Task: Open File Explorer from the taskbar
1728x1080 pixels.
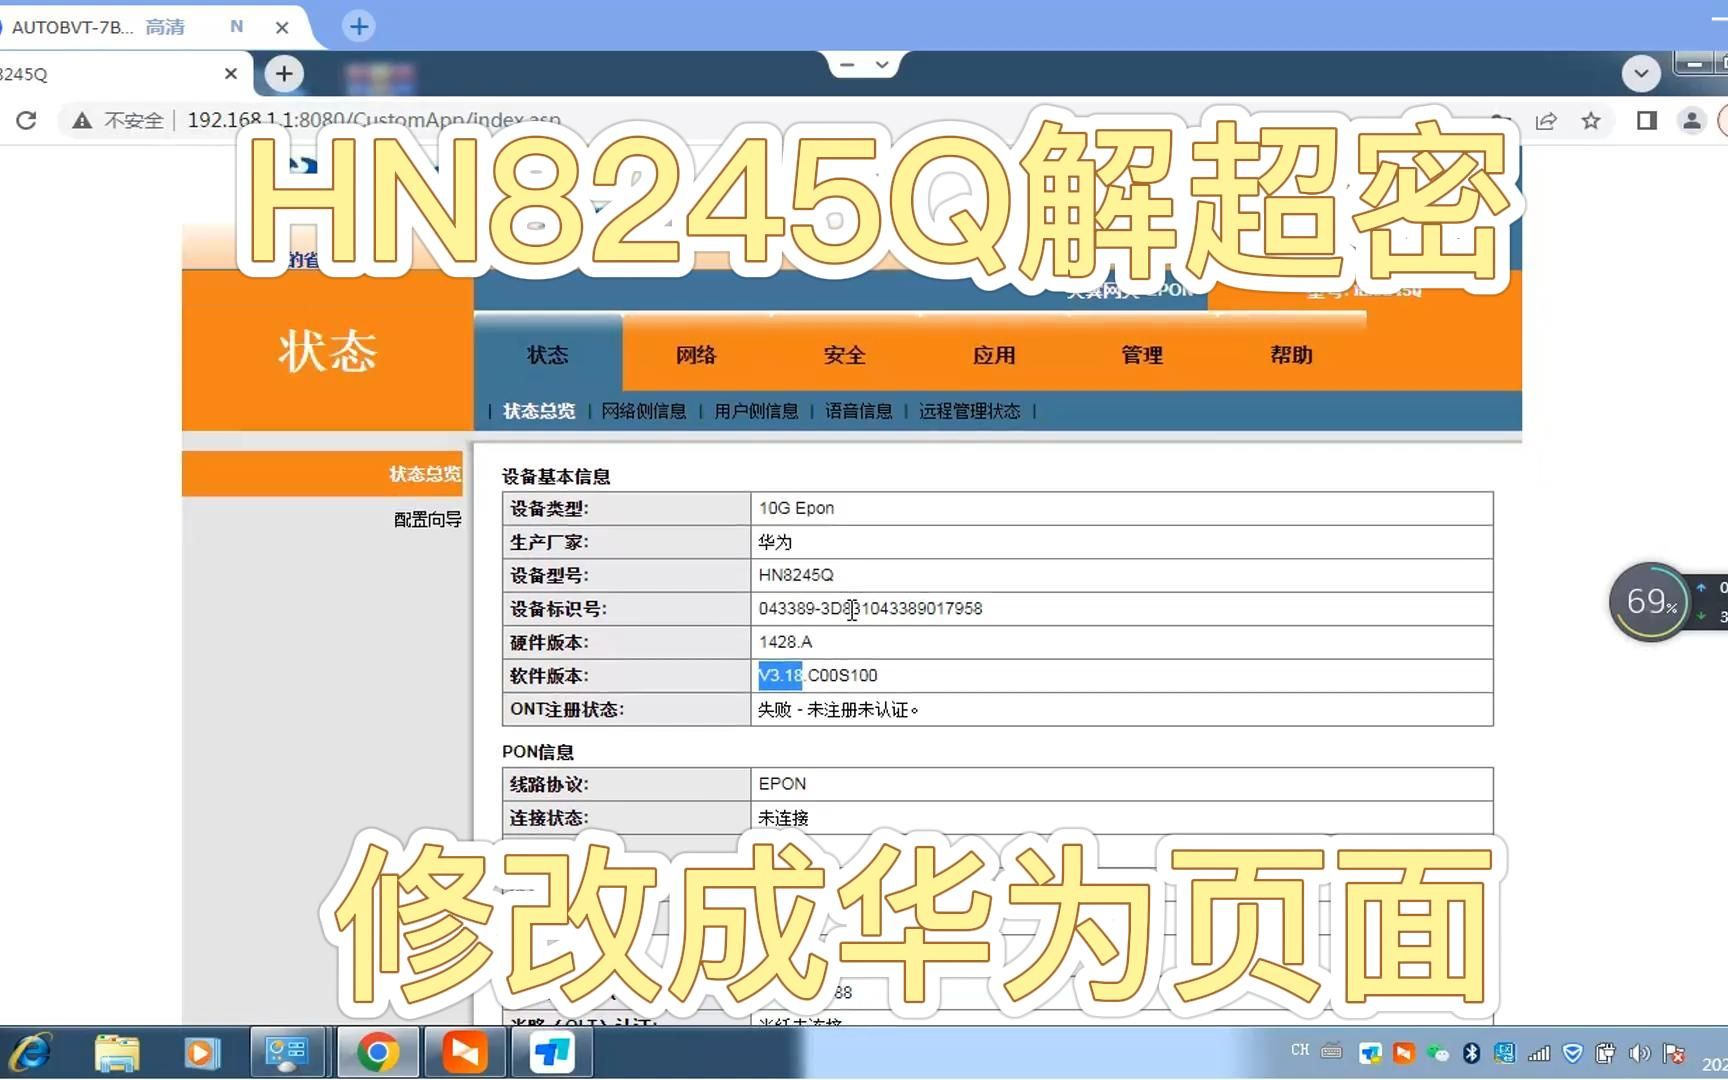Action: (x=118, y=1052)
